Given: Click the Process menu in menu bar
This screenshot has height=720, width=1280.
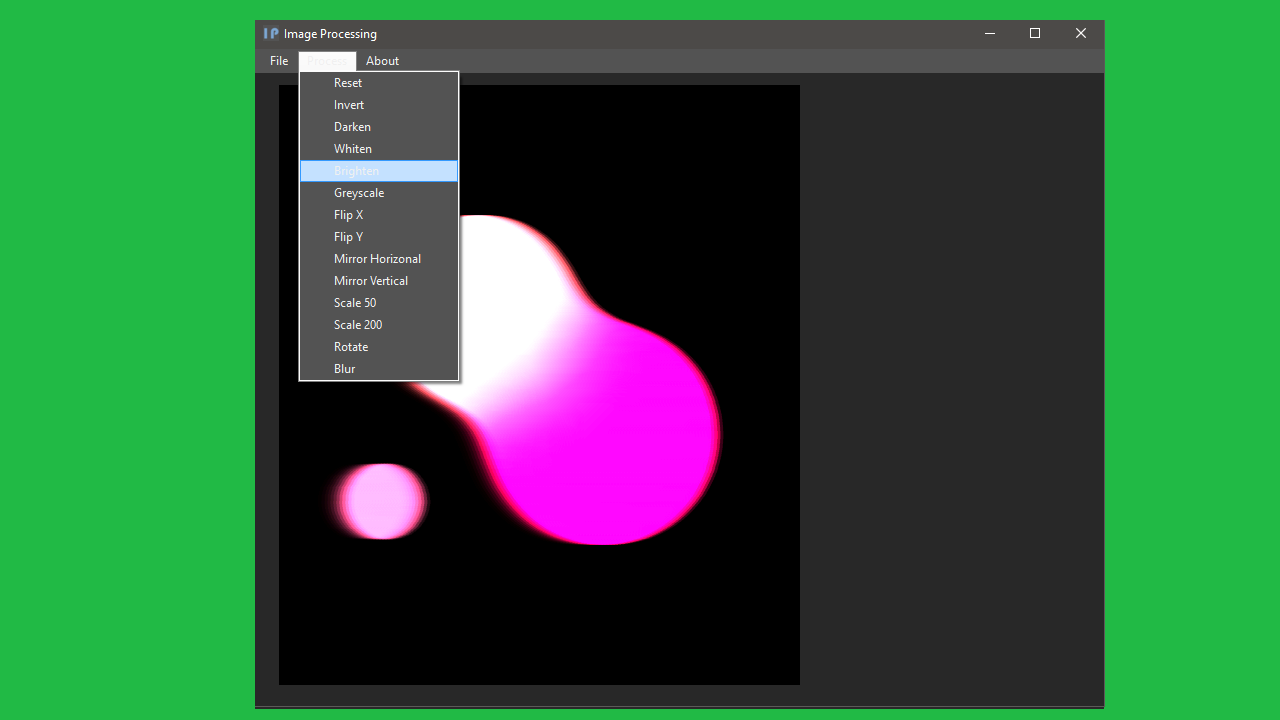Looking at the screenshot, I should (327, 61).
